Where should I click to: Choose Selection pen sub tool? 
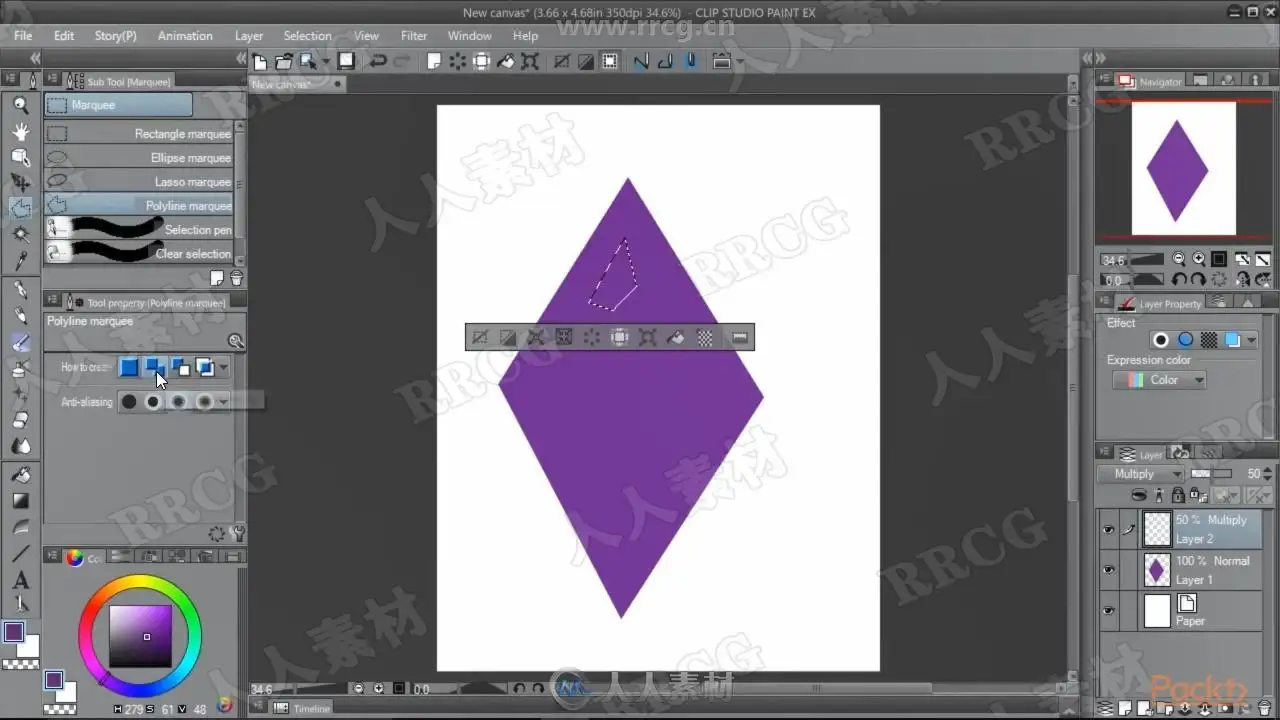click(139, 230)
